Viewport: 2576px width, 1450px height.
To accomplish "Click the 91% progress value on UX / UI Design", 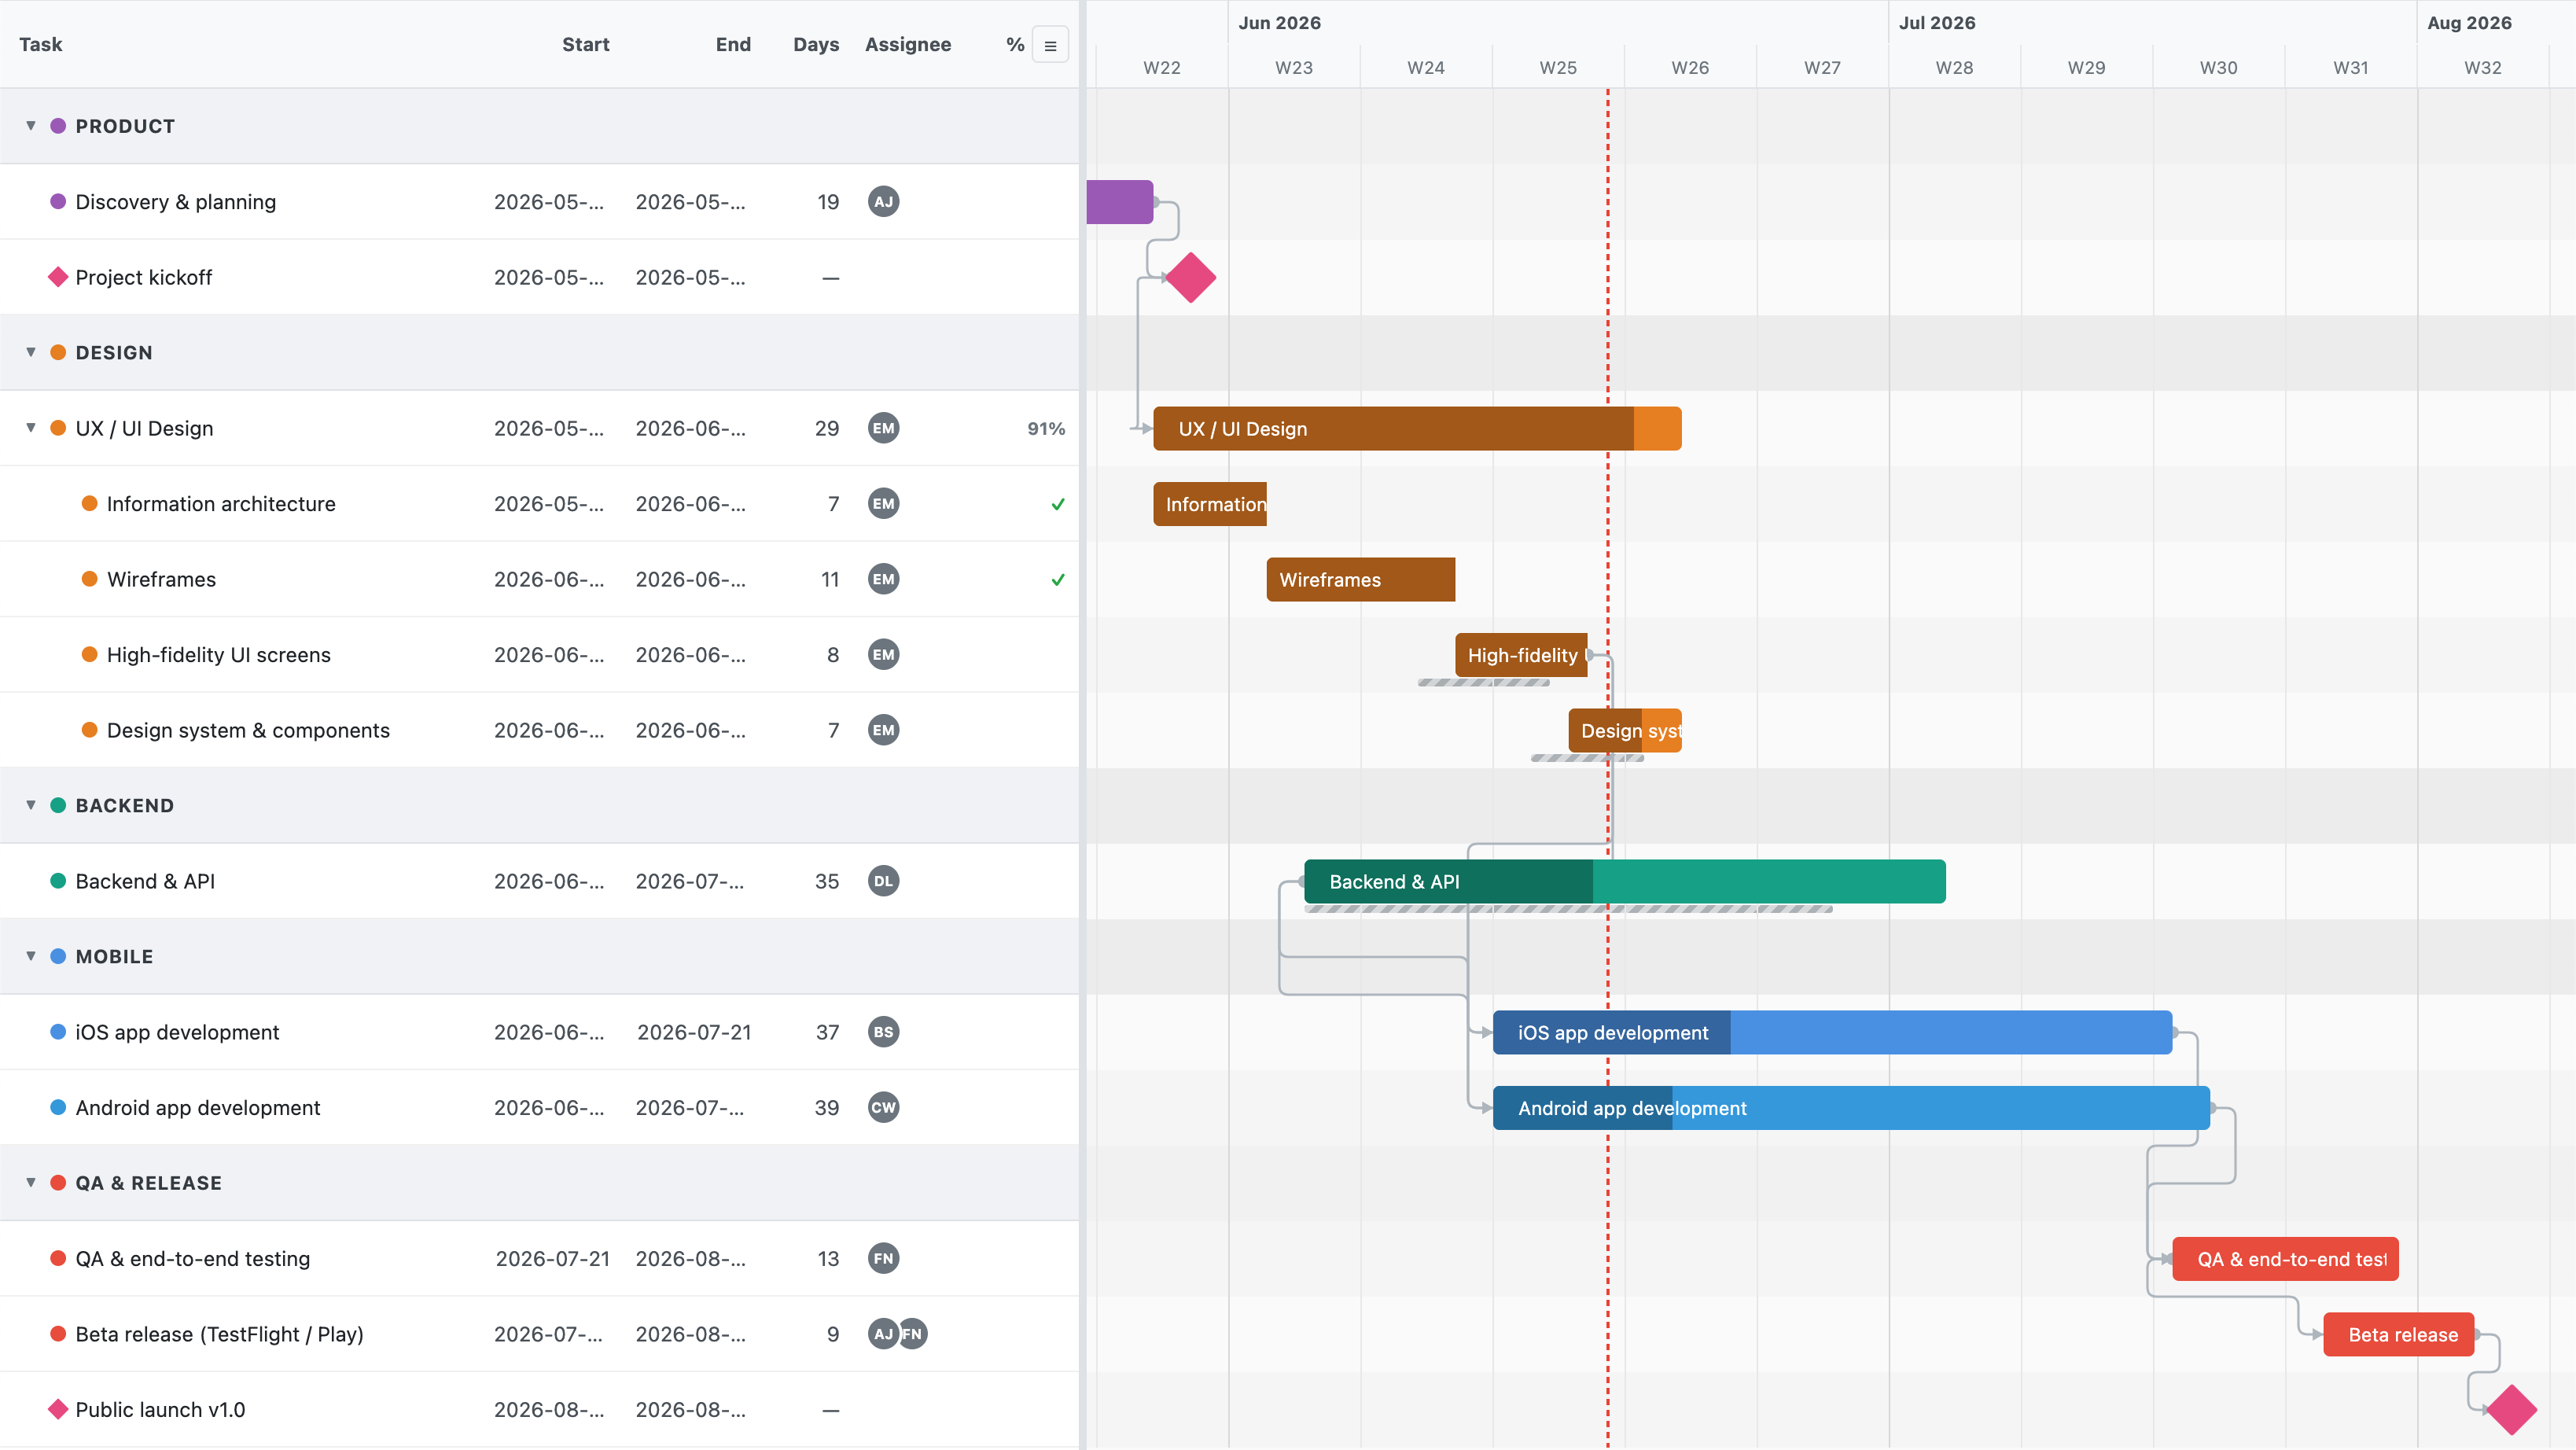I will point(1046,428).
